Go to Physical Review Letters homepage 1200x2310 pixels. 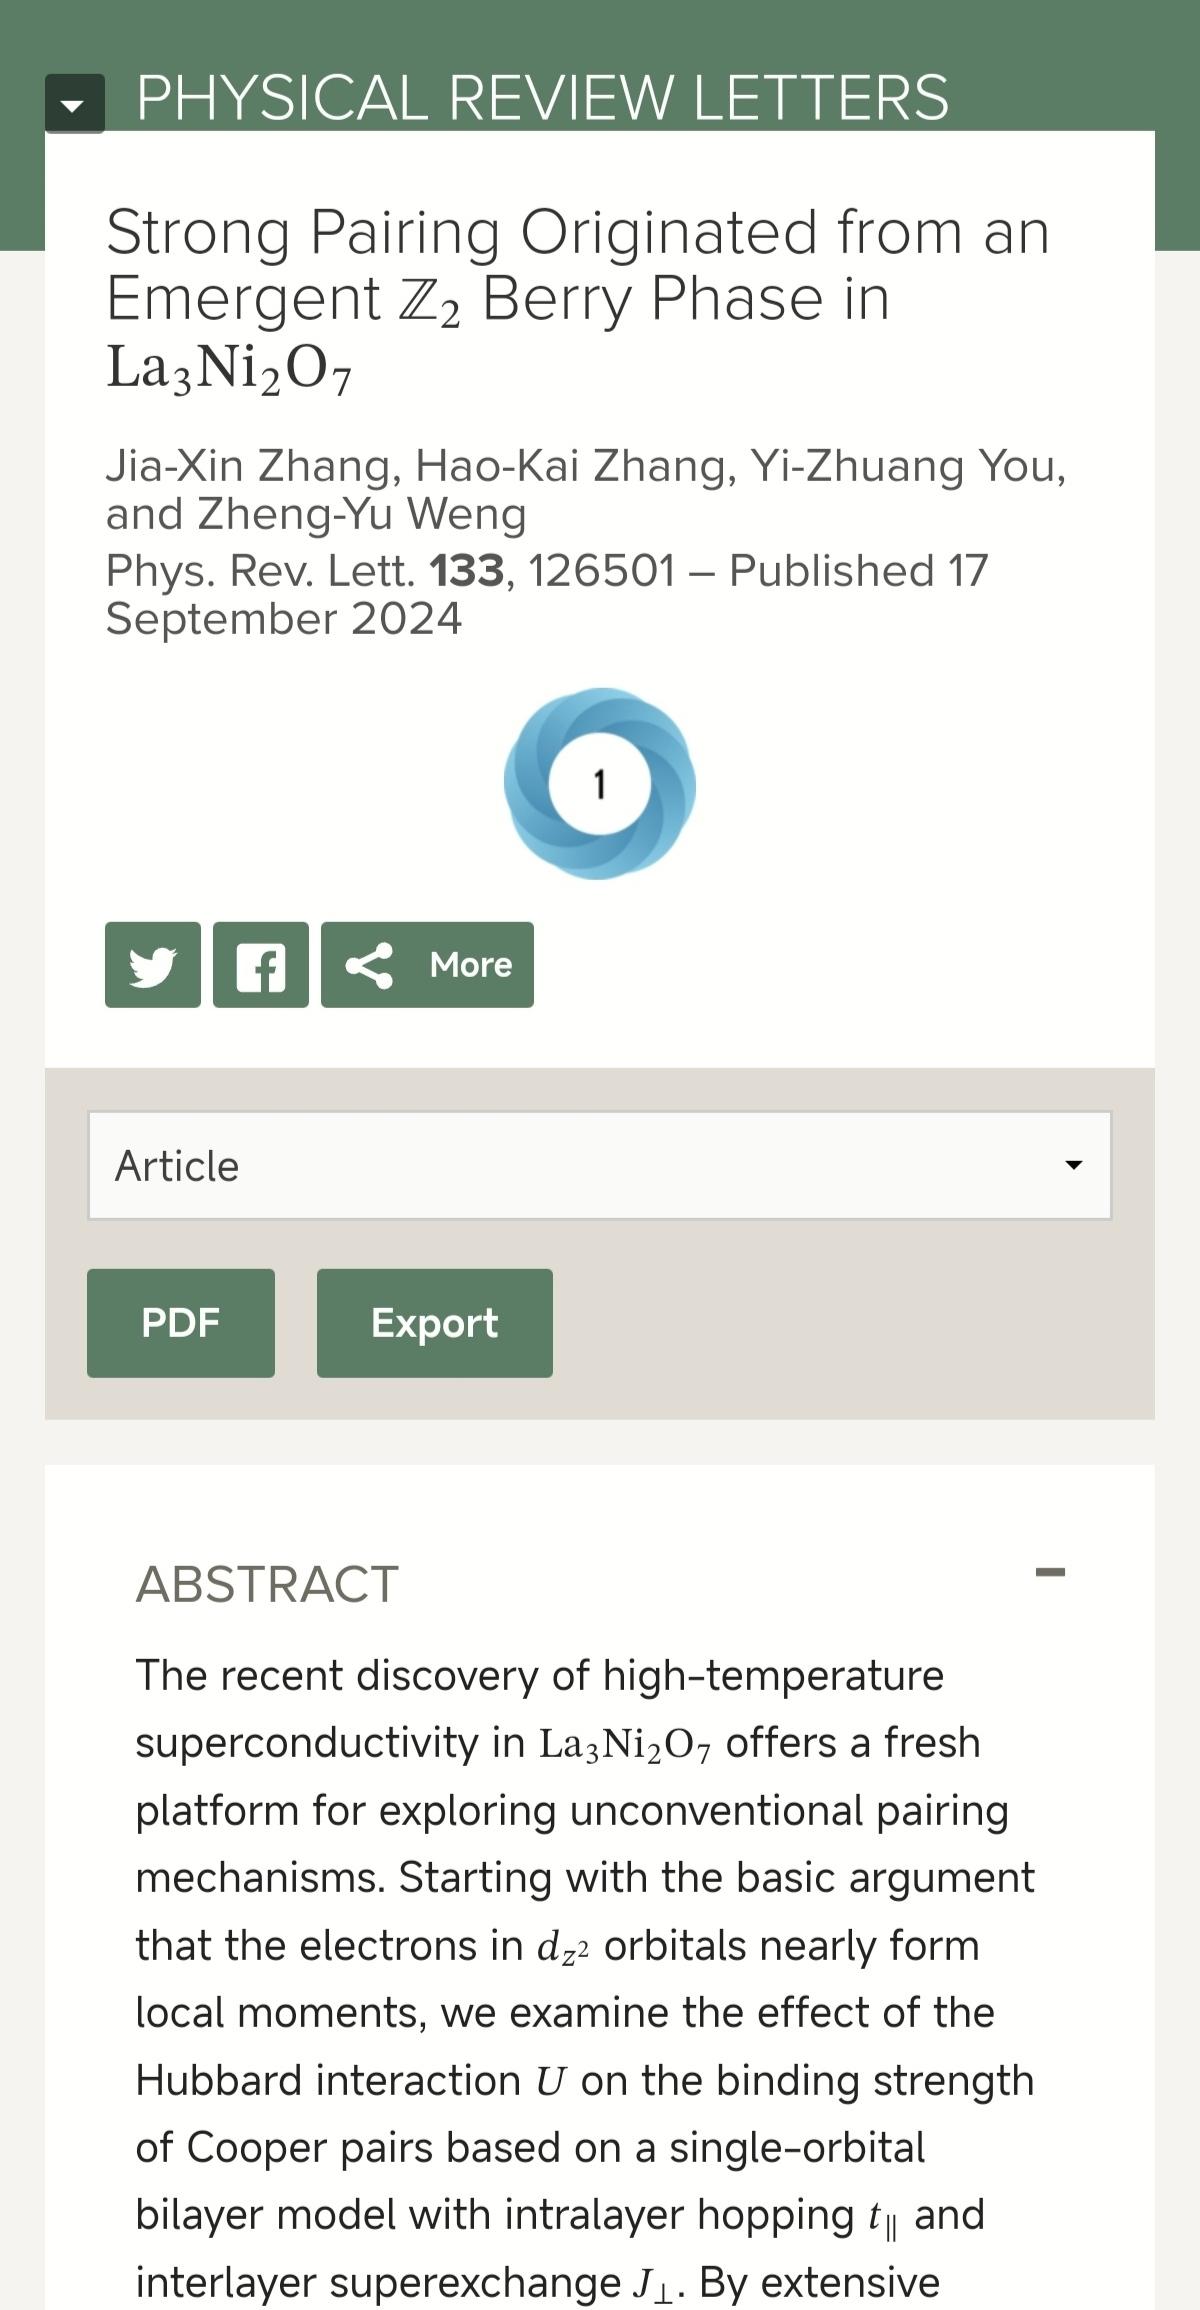click(x=542, y=98)
